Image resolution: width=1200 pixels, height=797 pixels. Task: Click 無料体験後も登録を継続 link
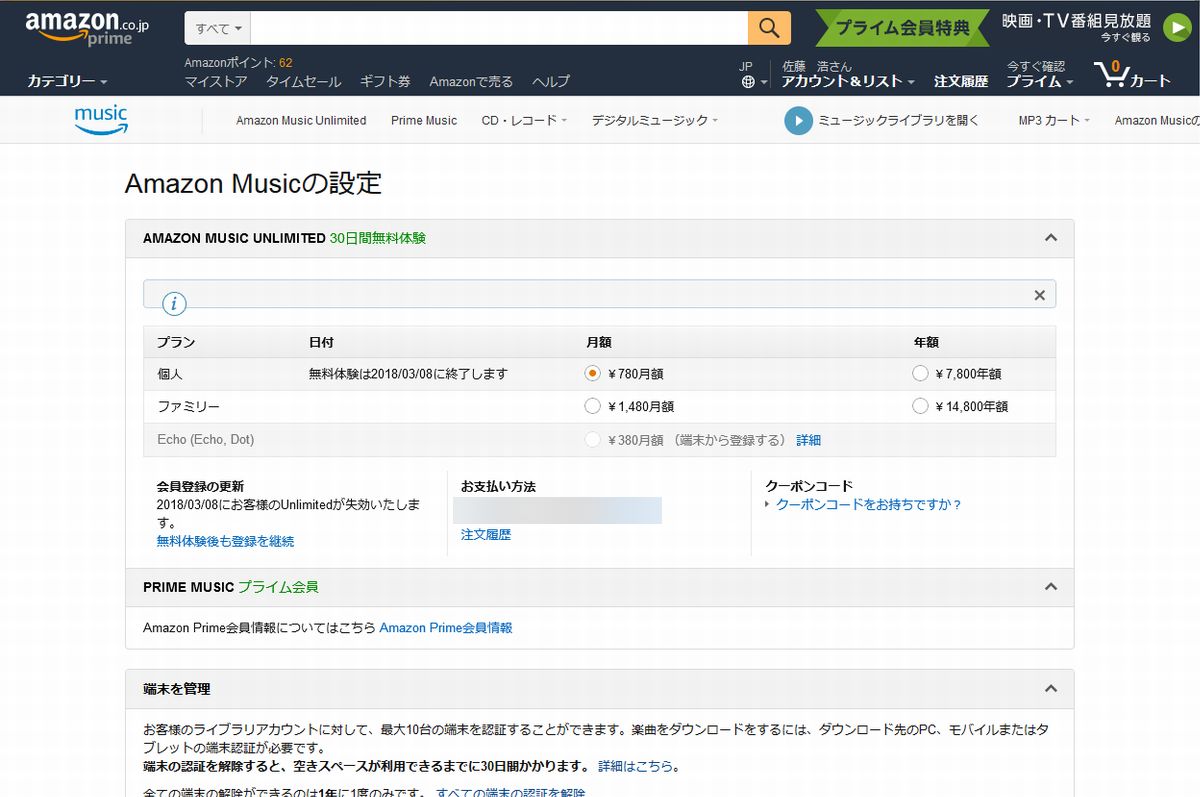(x=225, y=541)
